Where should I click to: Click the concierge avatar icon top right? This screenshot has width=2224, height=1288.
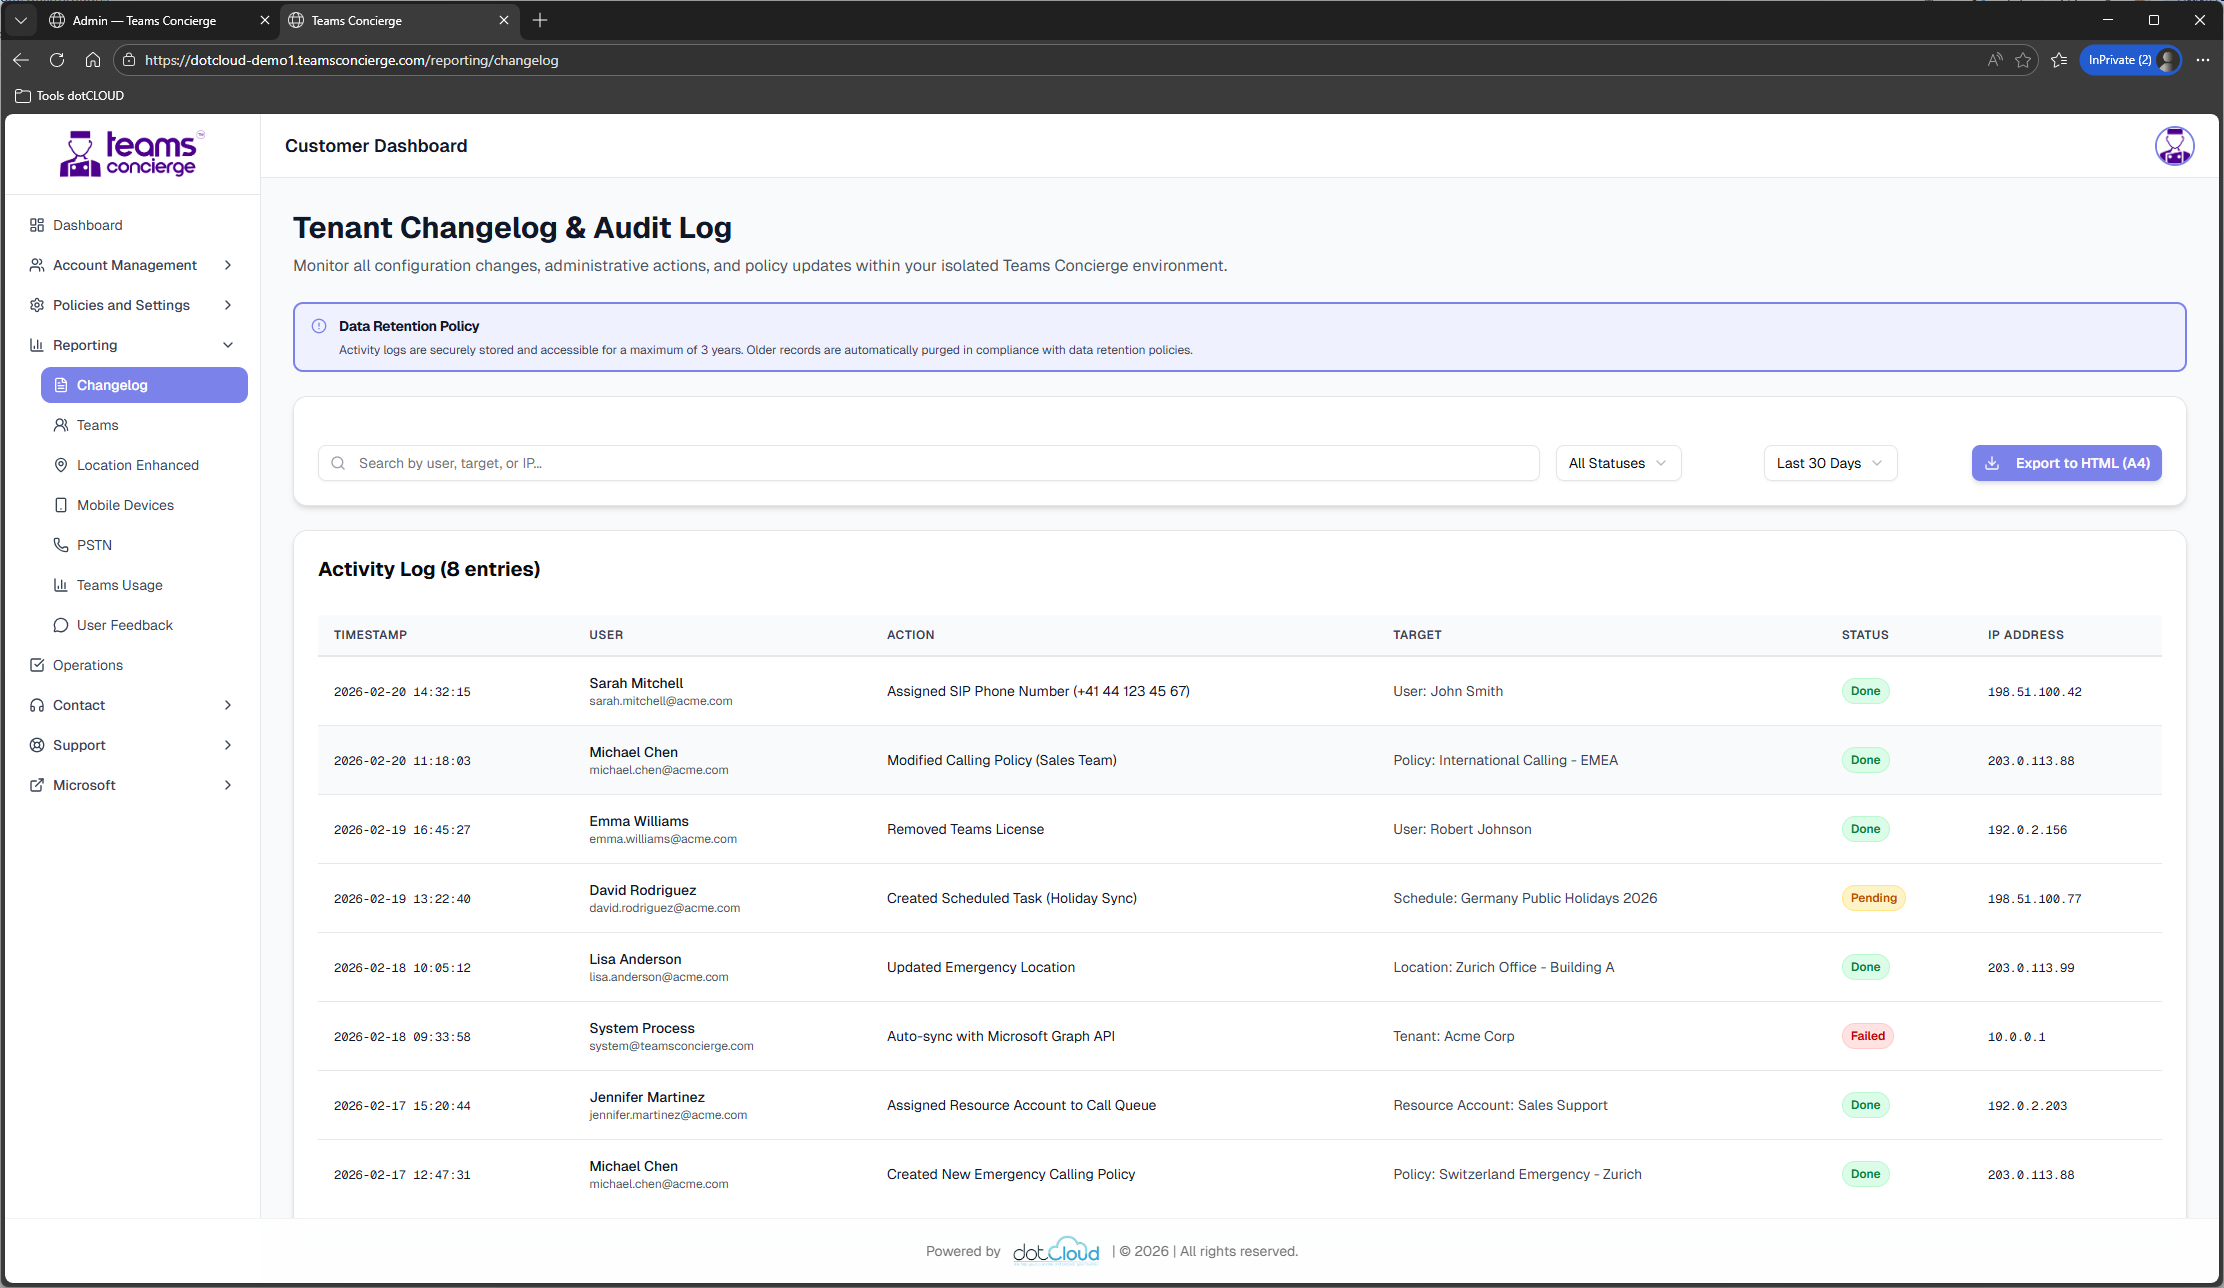pos(2174,145)
